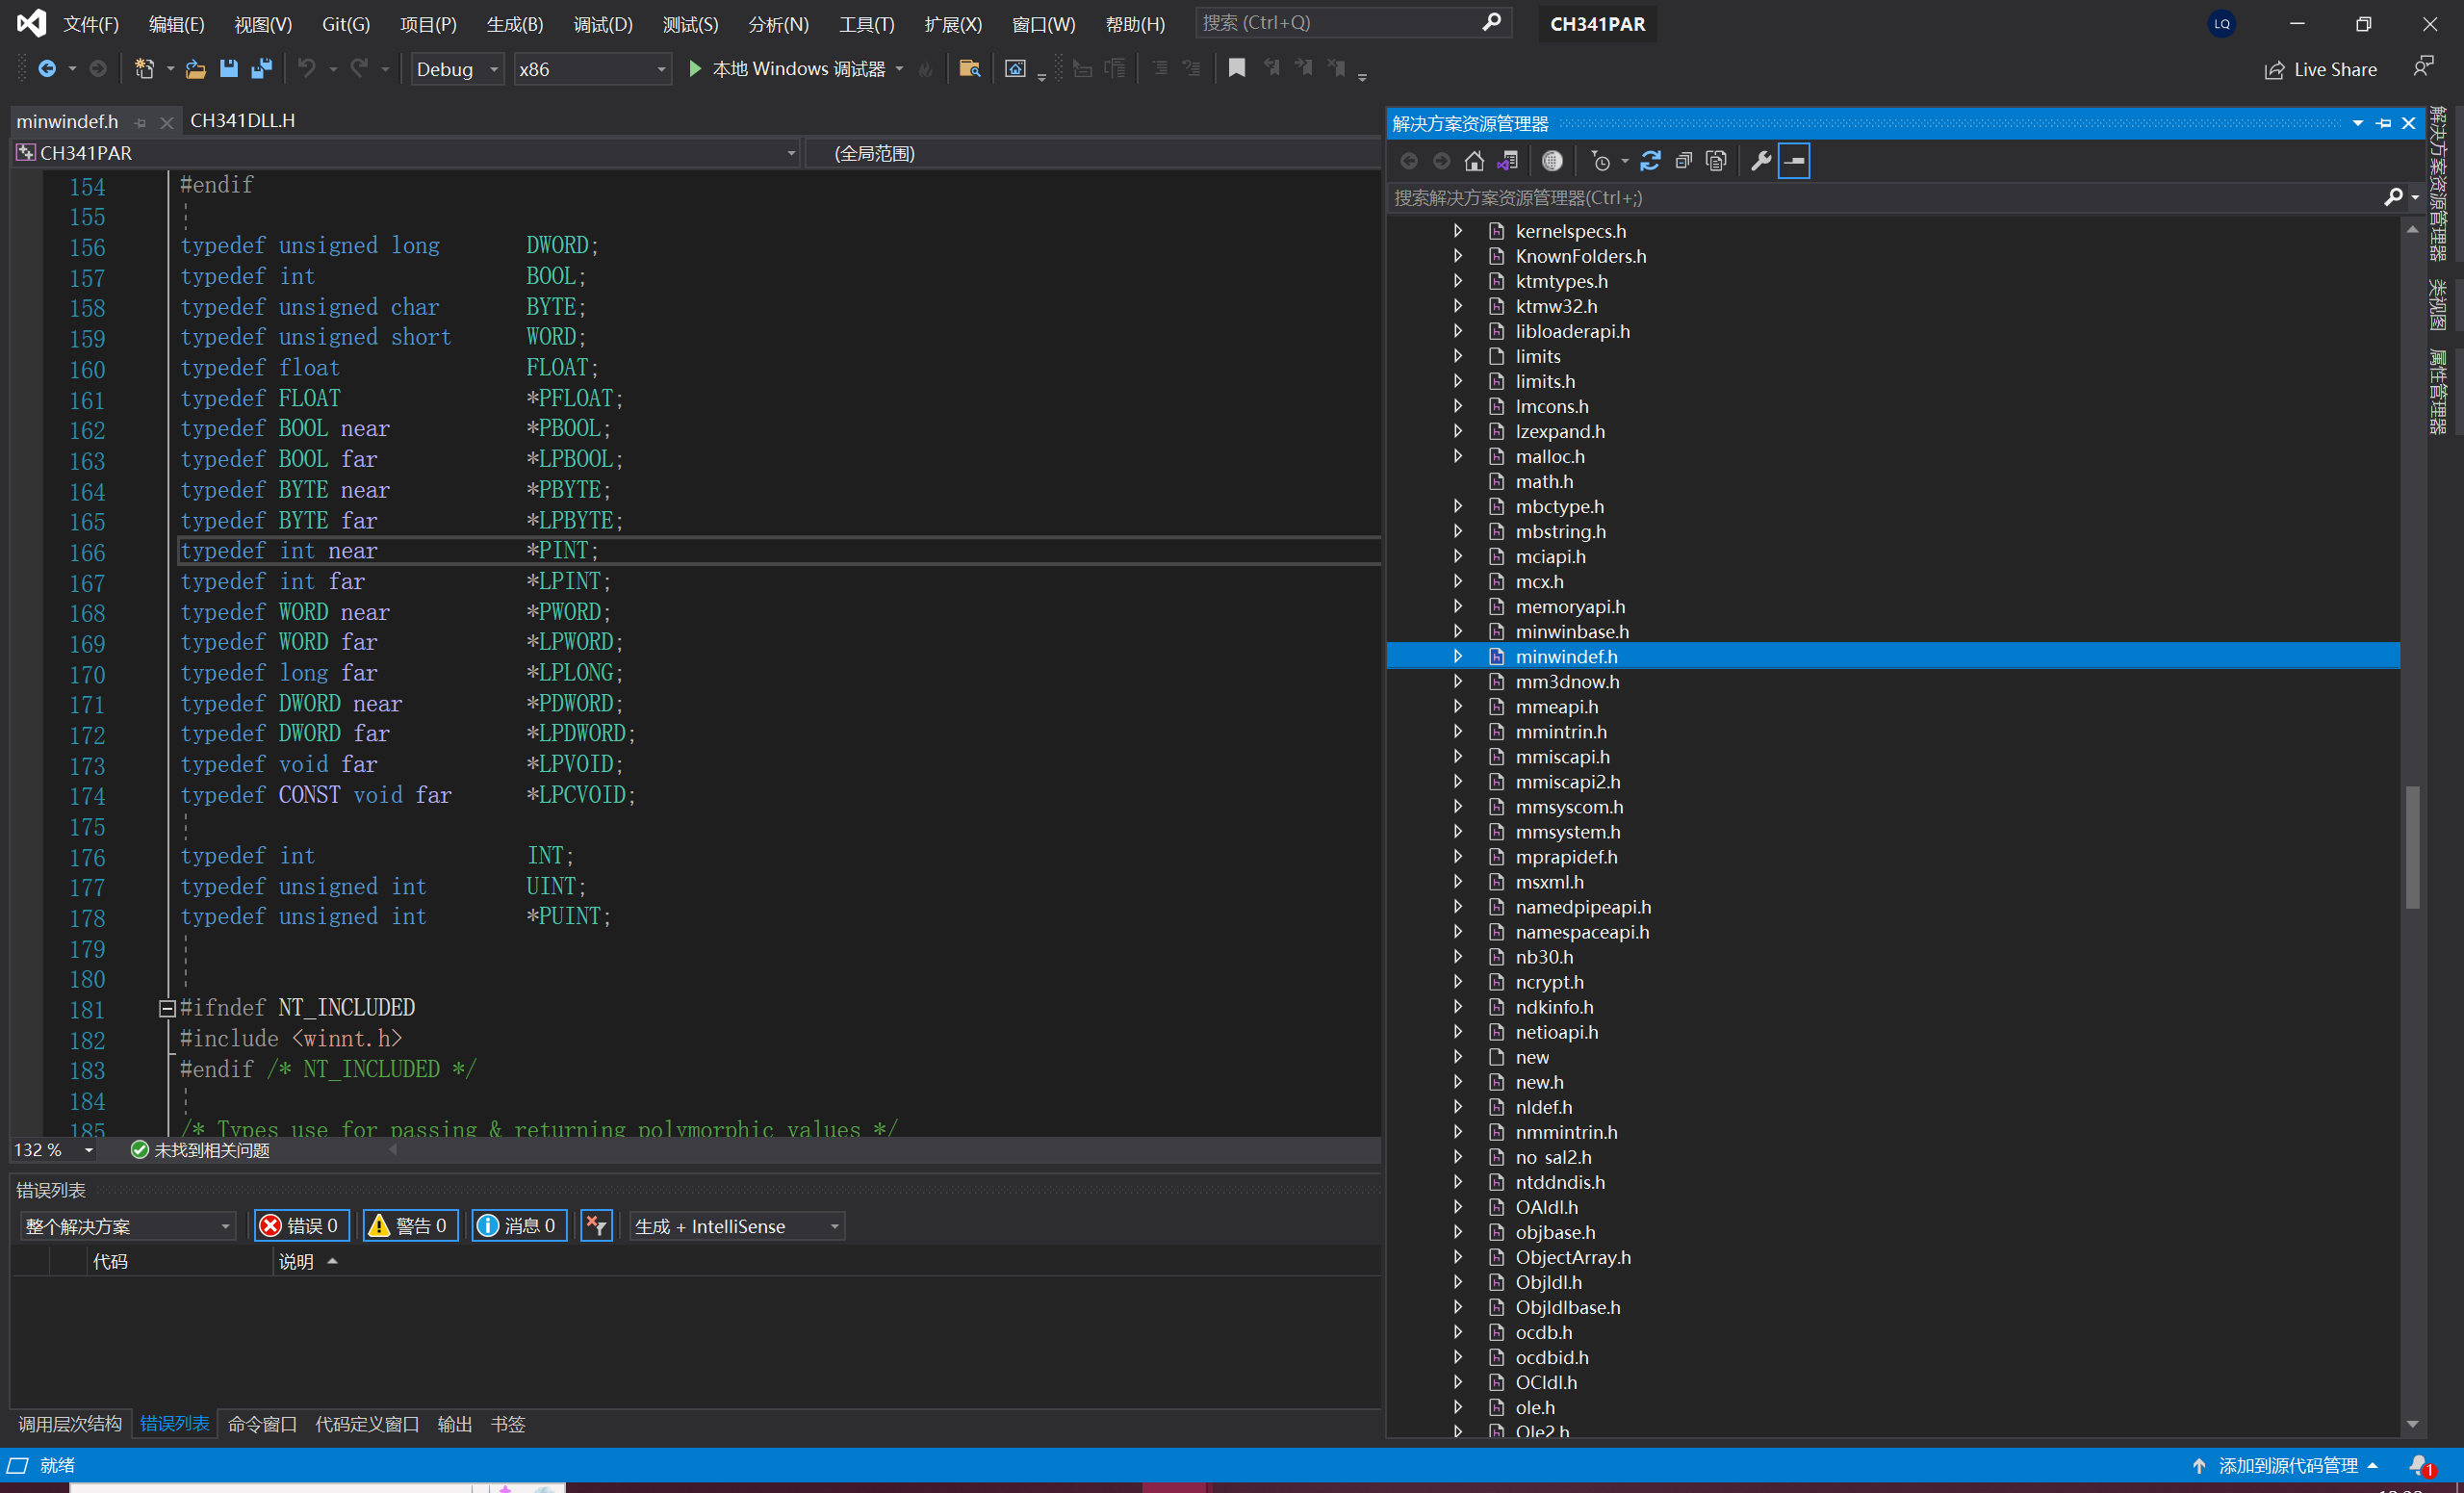Click the bookmark toggle icon in toolbar

pyautogui.click(x=1237, y=69)
